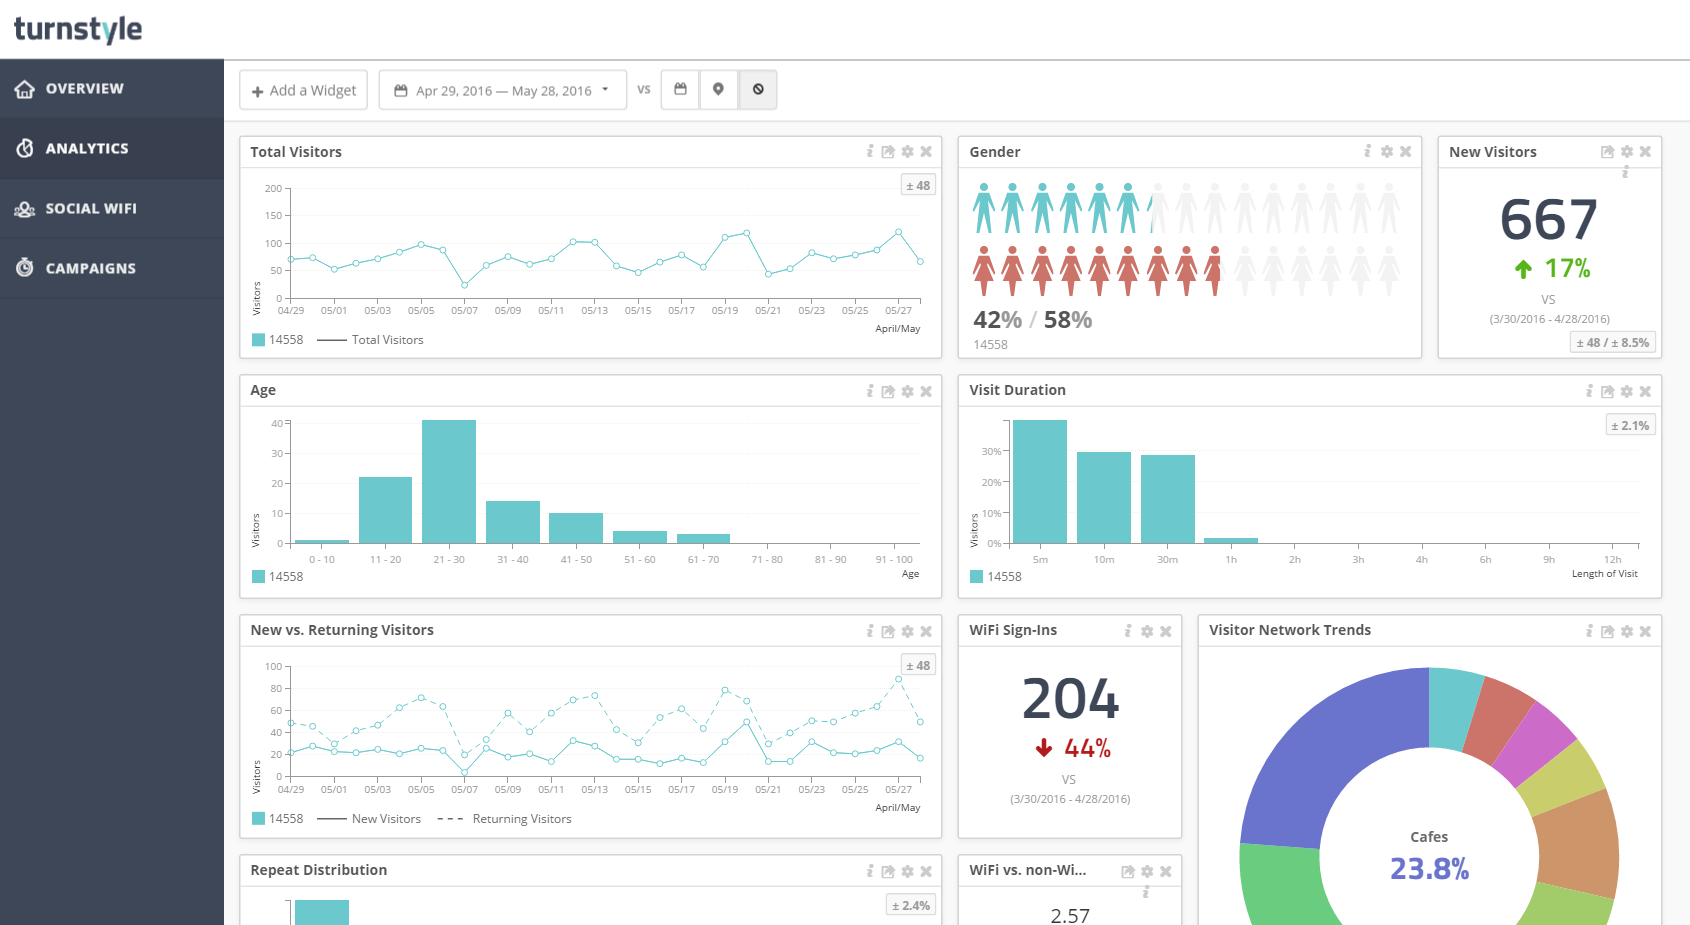Image resolution: width=1690 pixels, height=925 pixels.
Task: Open Visit Duration widget settings
Action: pyautogui.click(x=1627, y=392)
